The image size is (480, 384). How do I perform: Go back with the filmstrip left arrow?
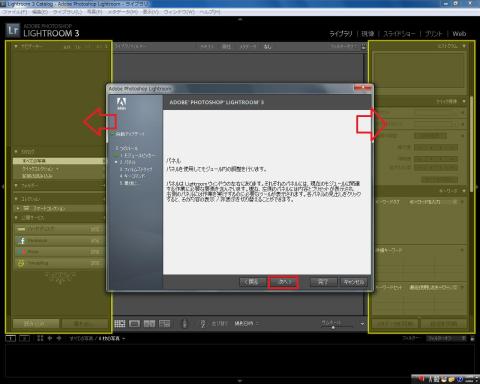click(50, 338)
